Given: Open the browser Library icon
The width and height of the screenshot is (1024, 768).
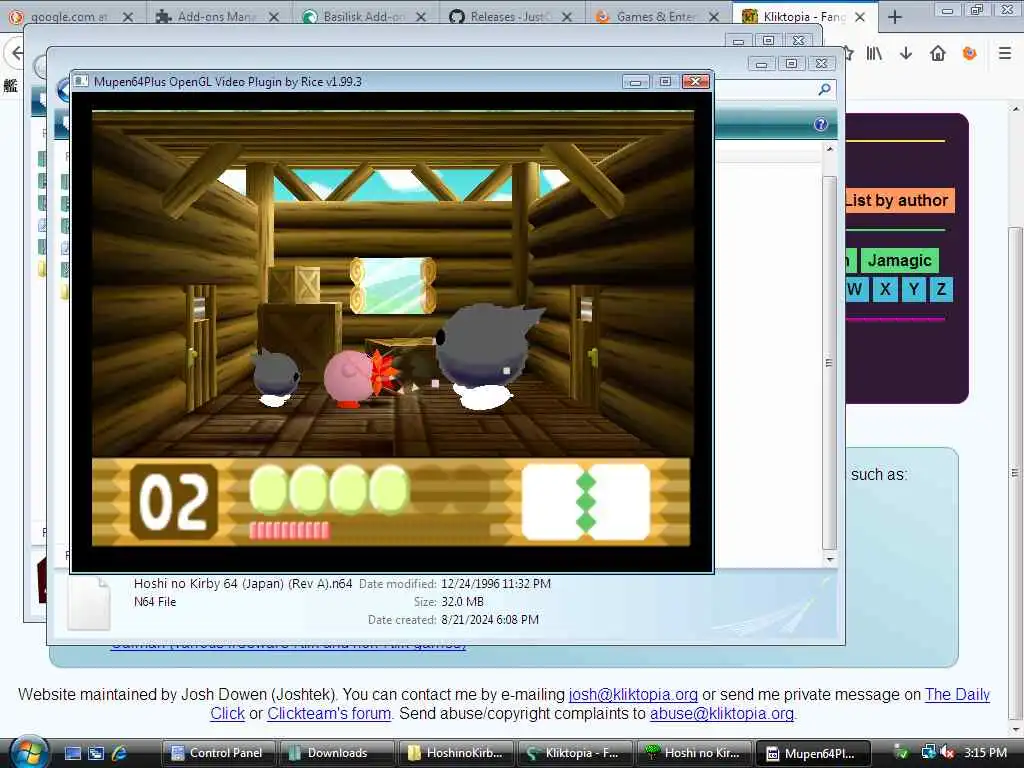Looking at the screenshot, I should click(x=874, y=54).
